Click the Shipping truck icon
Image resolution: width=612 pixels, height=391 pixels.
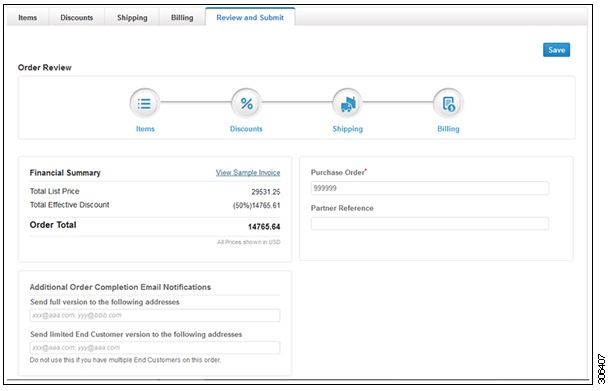coord(347,103)
